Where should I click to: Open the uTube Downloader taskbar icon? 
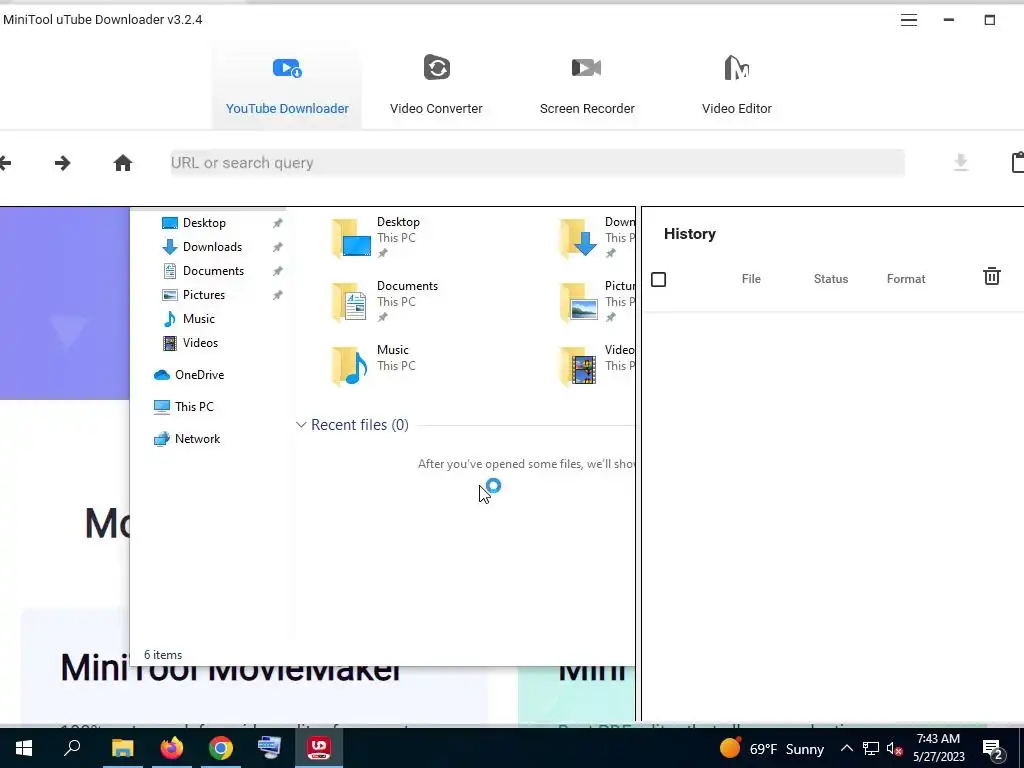[319, 748]
